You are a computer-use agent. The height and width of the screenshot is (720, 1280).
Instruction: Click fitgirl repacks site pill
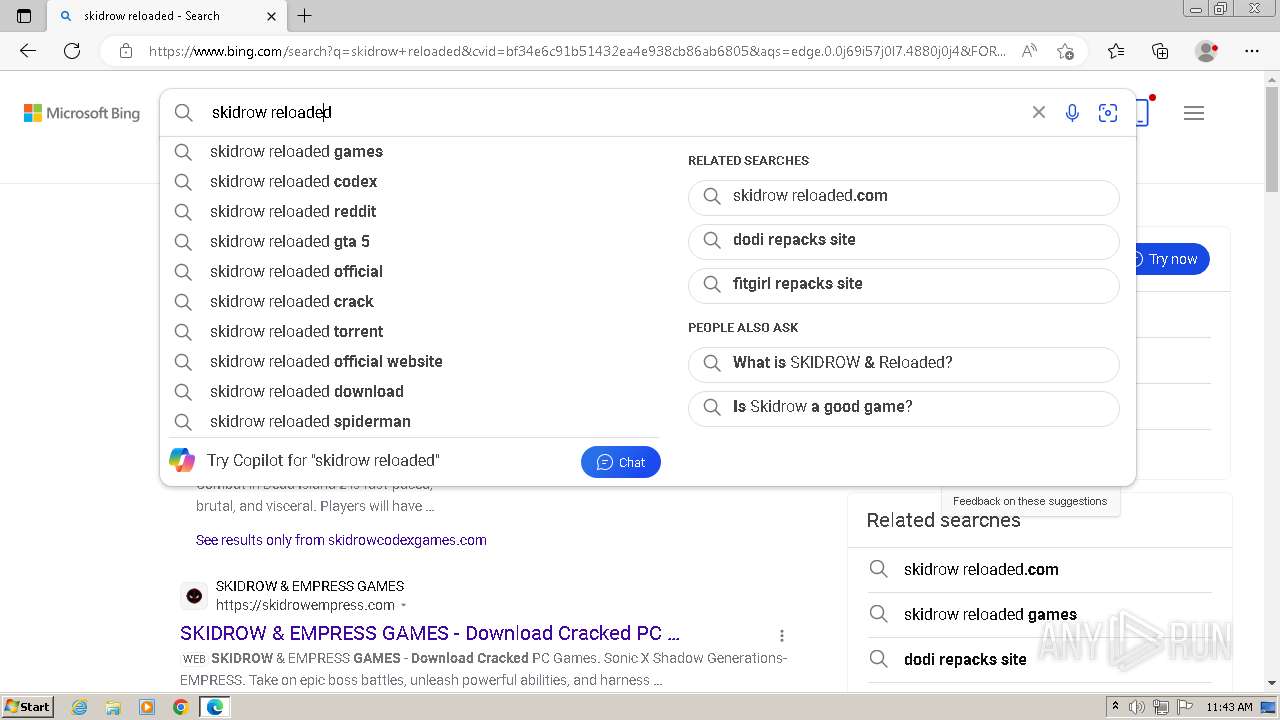(x=904, y=285)
